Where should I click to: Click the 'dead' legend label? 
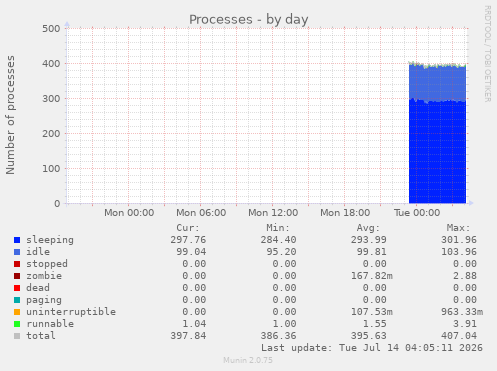38,288
